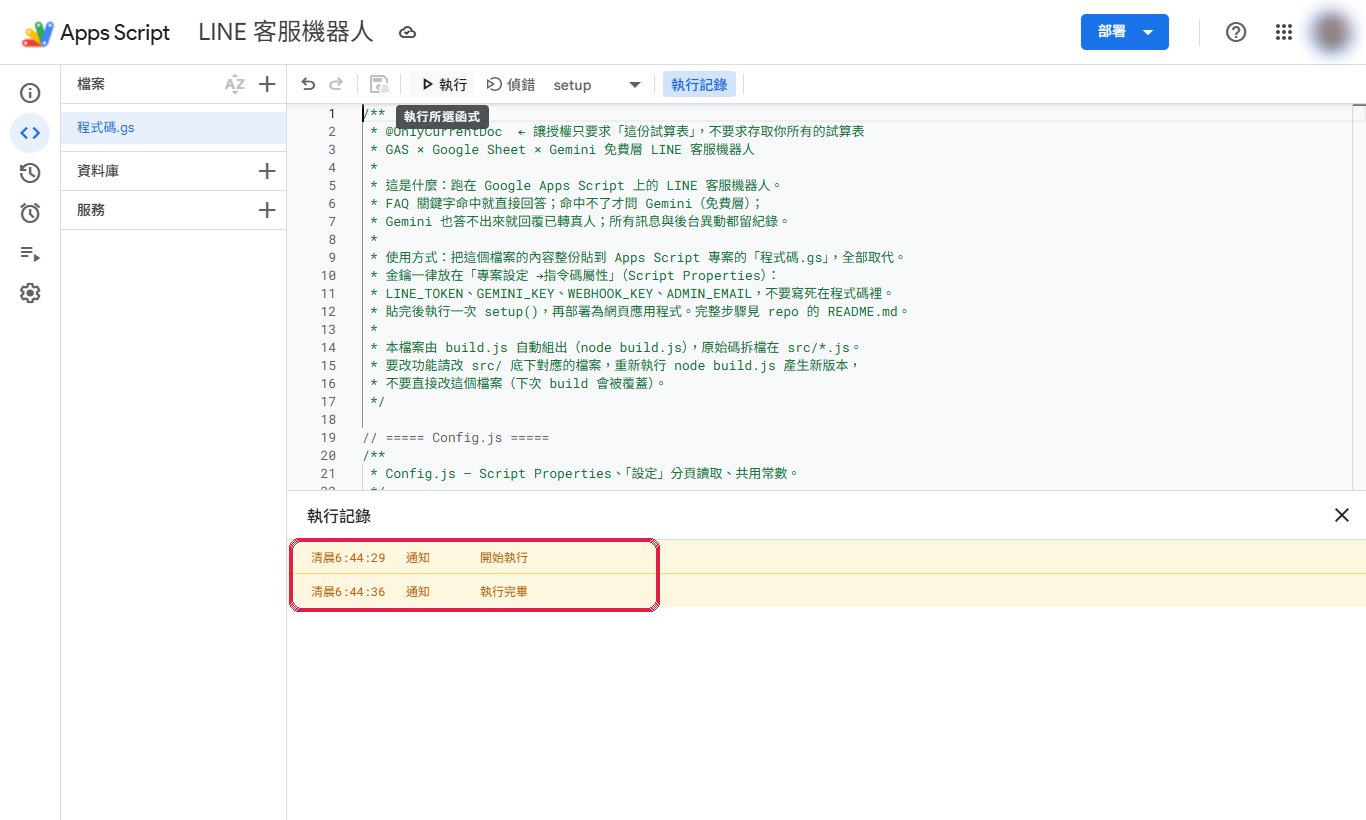1366x820 pixels.
Task: Click the 執行完畢 log entry
Action: tap(504, 592)
